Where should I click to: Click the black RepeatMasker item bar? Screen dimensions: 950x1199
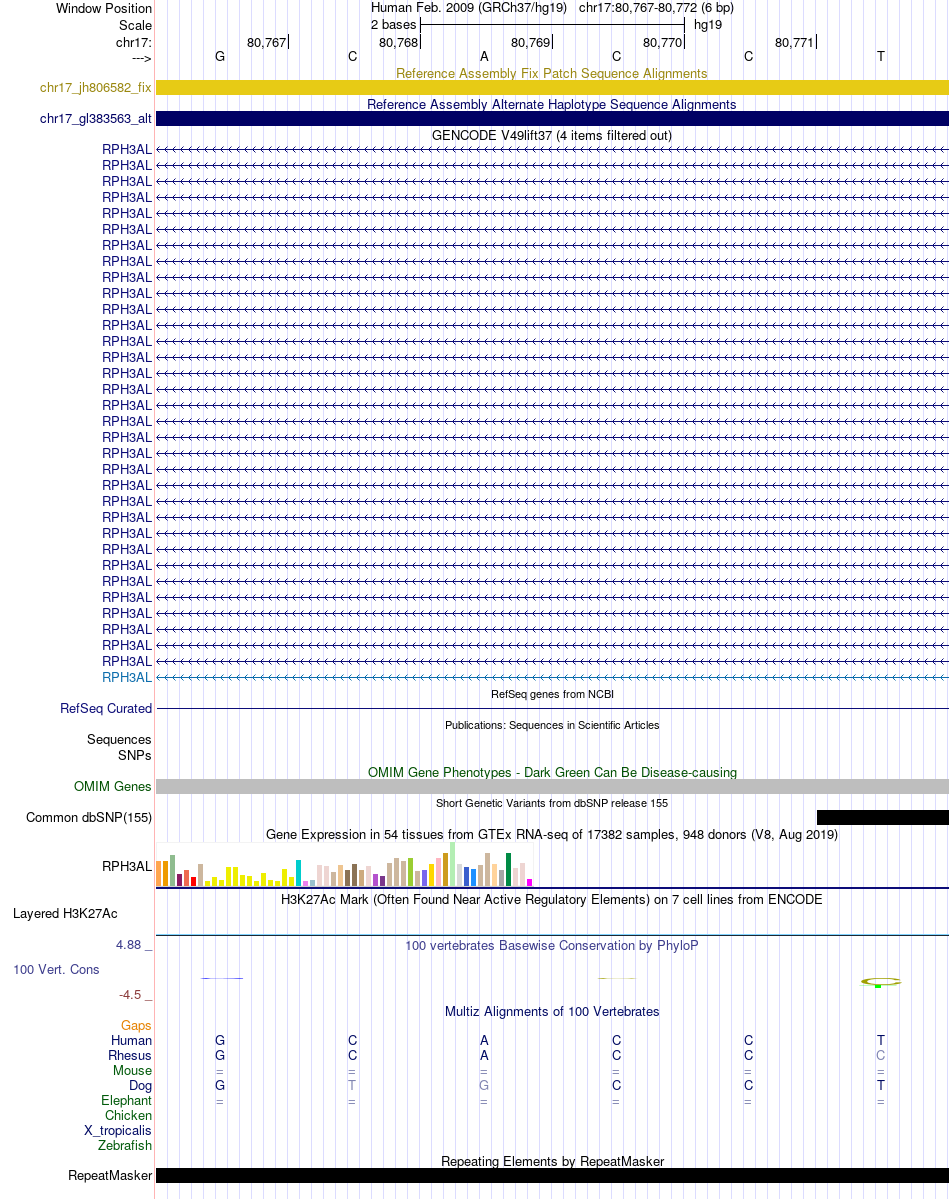tap(552, 1175)
